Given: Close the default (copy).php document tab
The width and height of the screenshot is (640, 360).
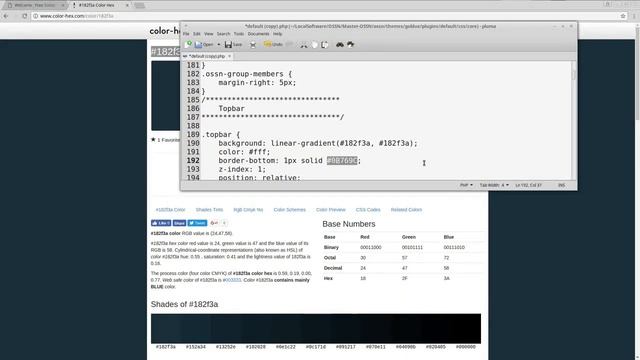Looking at the screenshot, I should pyautogui.click(x=229, y=56).
